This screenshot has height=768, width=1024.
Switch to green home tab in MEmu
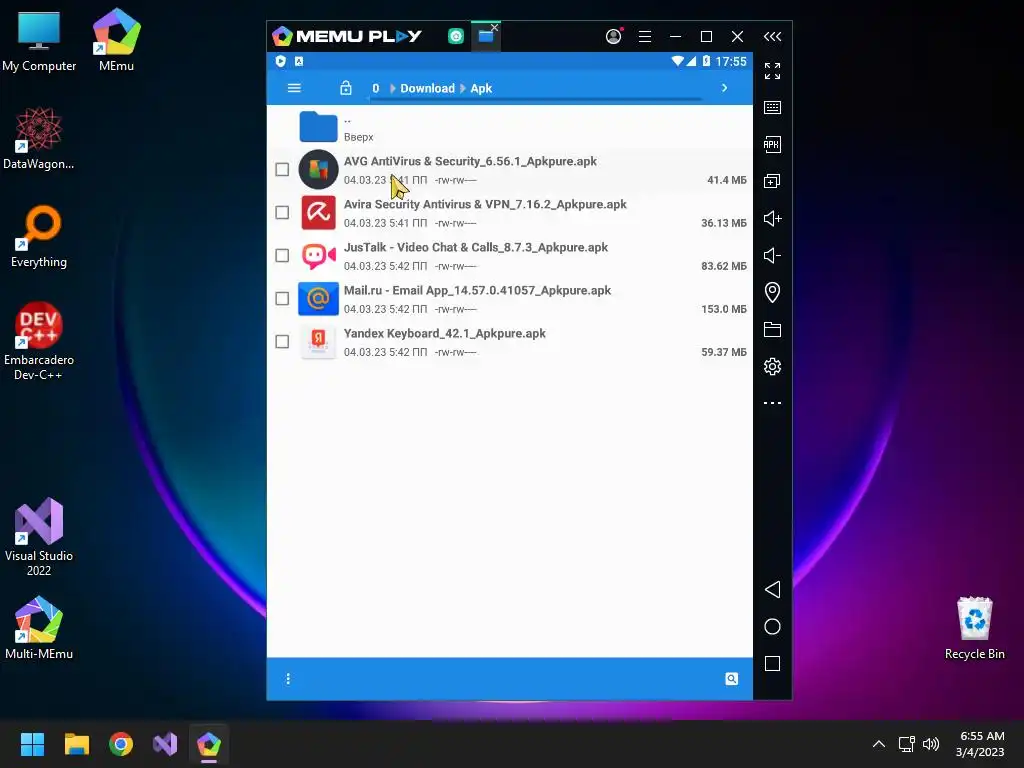[x=456, y=37]
